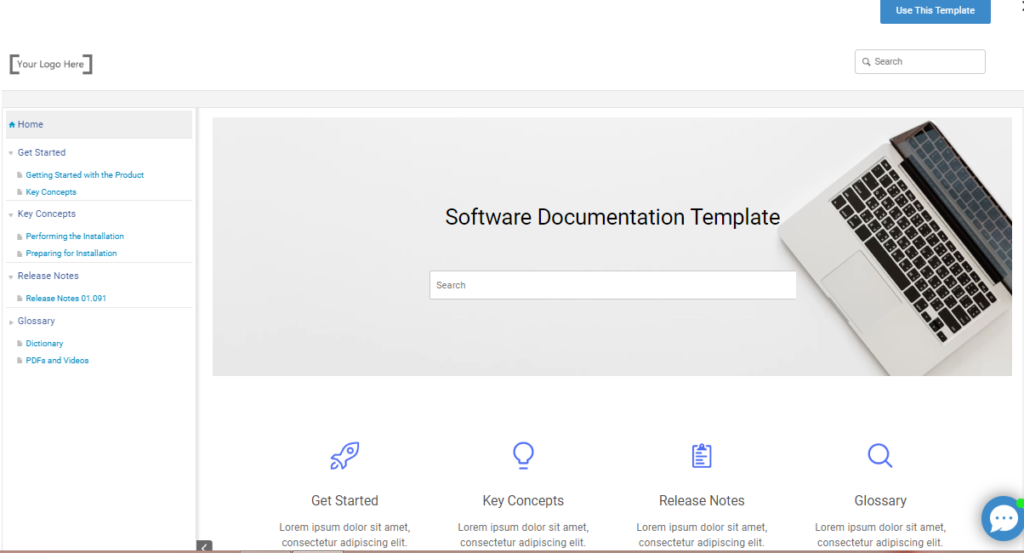Image resolution: width=1024 pixels, height=553 pixels.
Task: Click the home icon in sidebar
Action: (x=12, y=125)
